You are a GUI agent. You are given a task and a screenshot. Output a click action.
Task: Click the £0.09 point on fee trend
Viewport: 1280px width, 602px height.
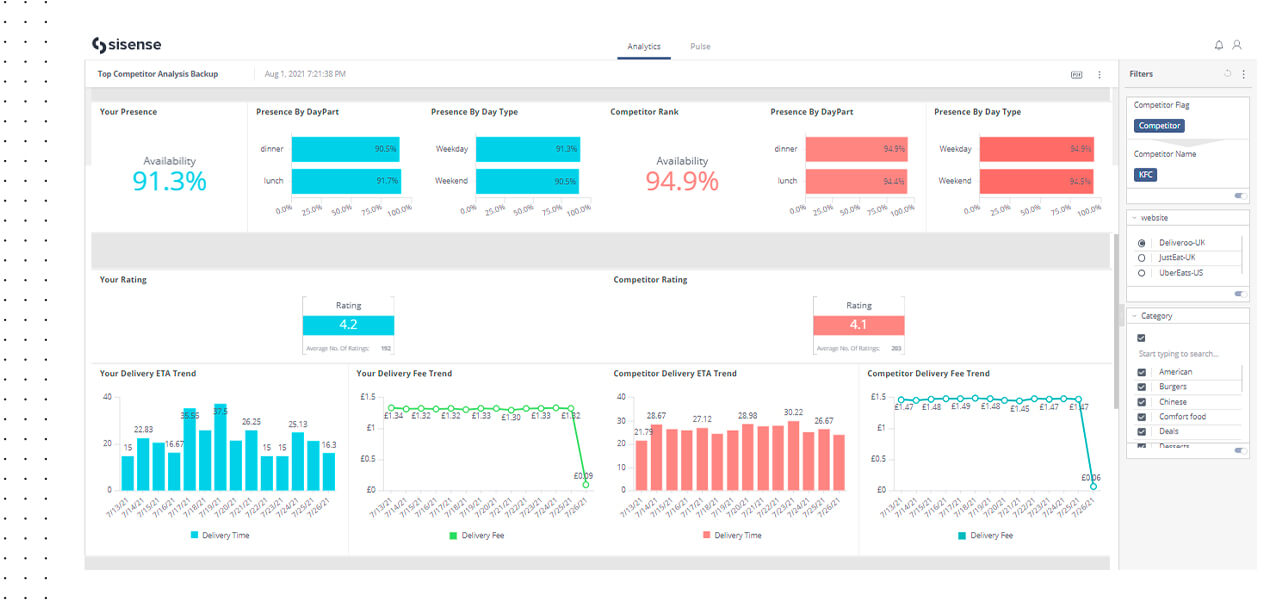click(586, 485)
